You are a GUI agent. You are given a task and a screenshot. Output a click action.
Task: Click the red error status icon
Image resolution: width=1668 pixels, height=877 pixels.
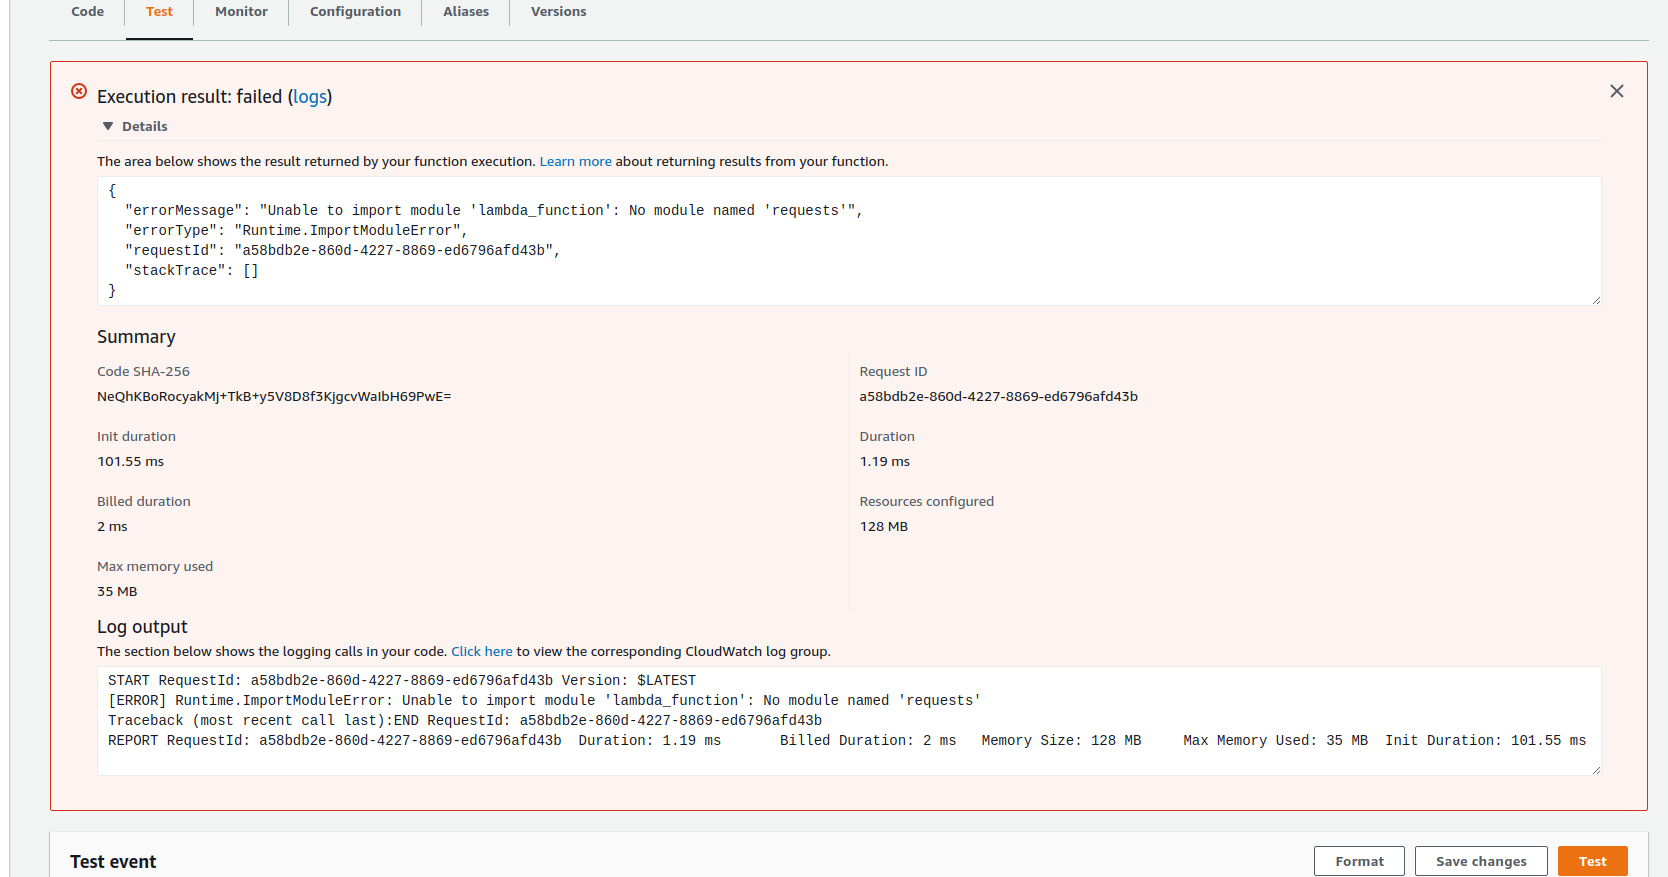79,92
